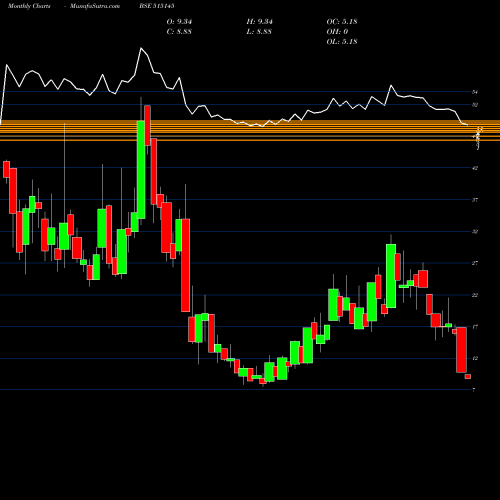Select the "L: 8.88" low value

[259, 32]
